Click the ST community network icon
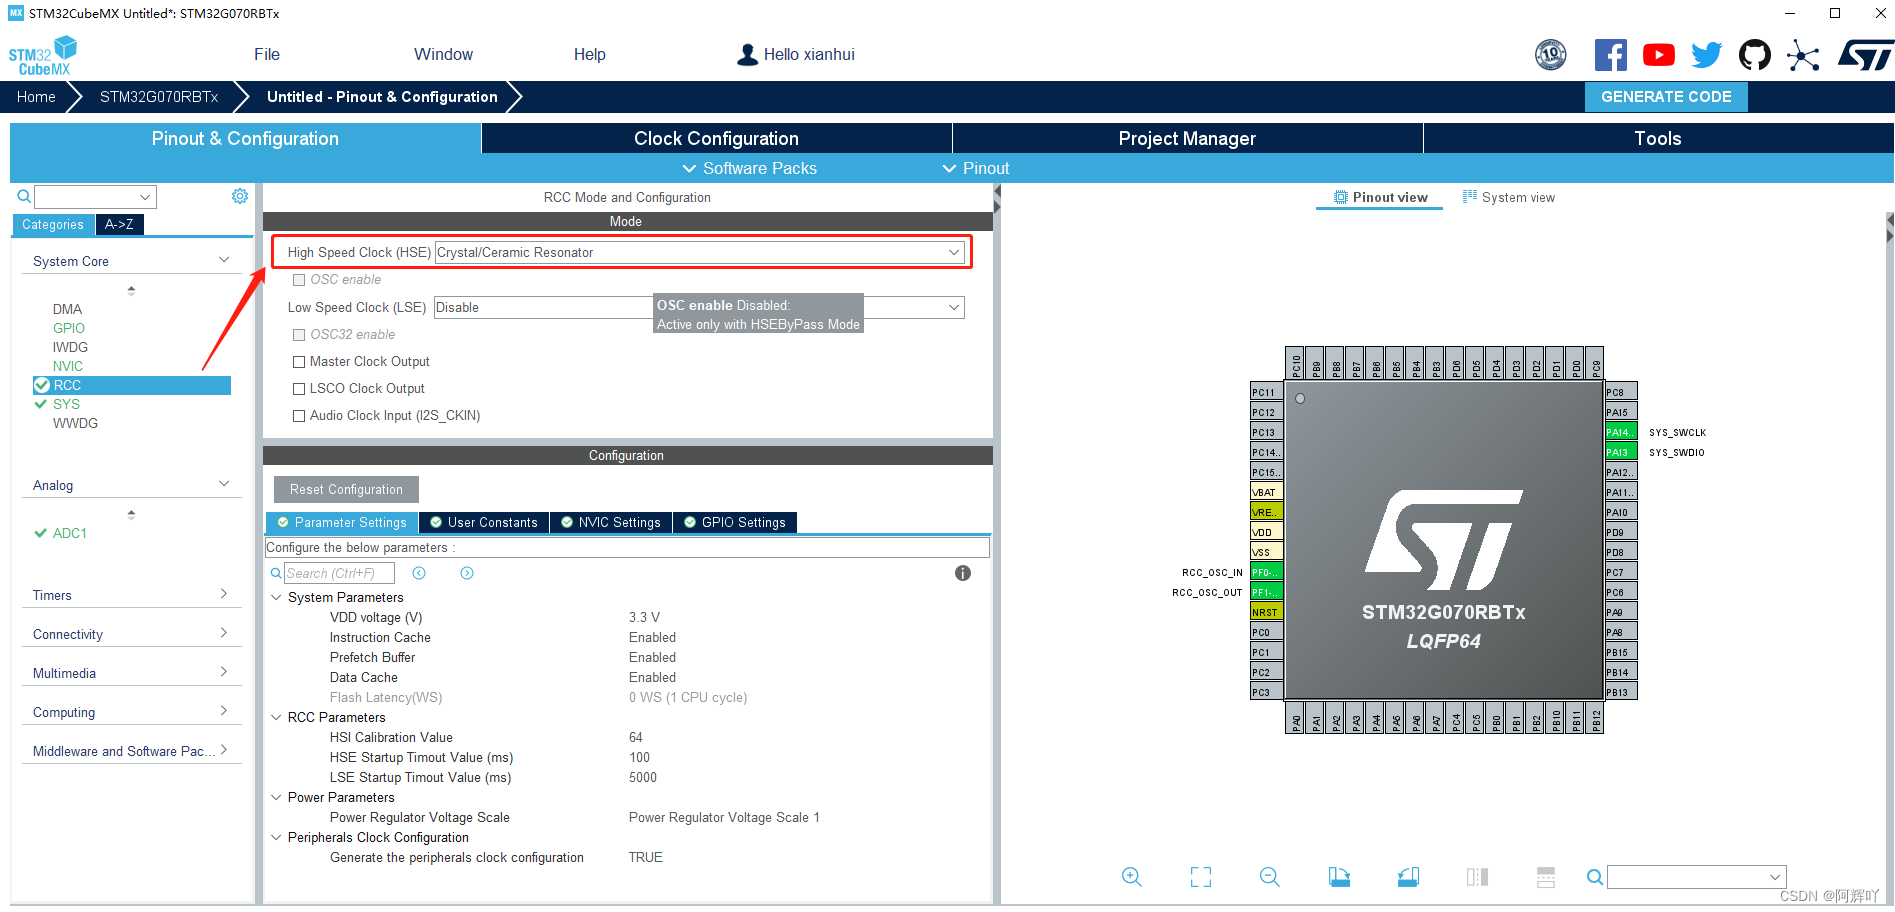The width and height of the screenshot is (1895, 912). point(1803,55)
